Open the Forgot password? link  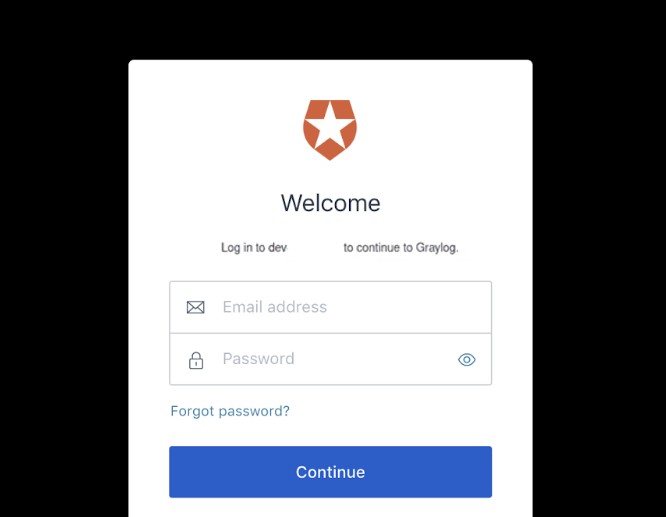coord(230,411)
